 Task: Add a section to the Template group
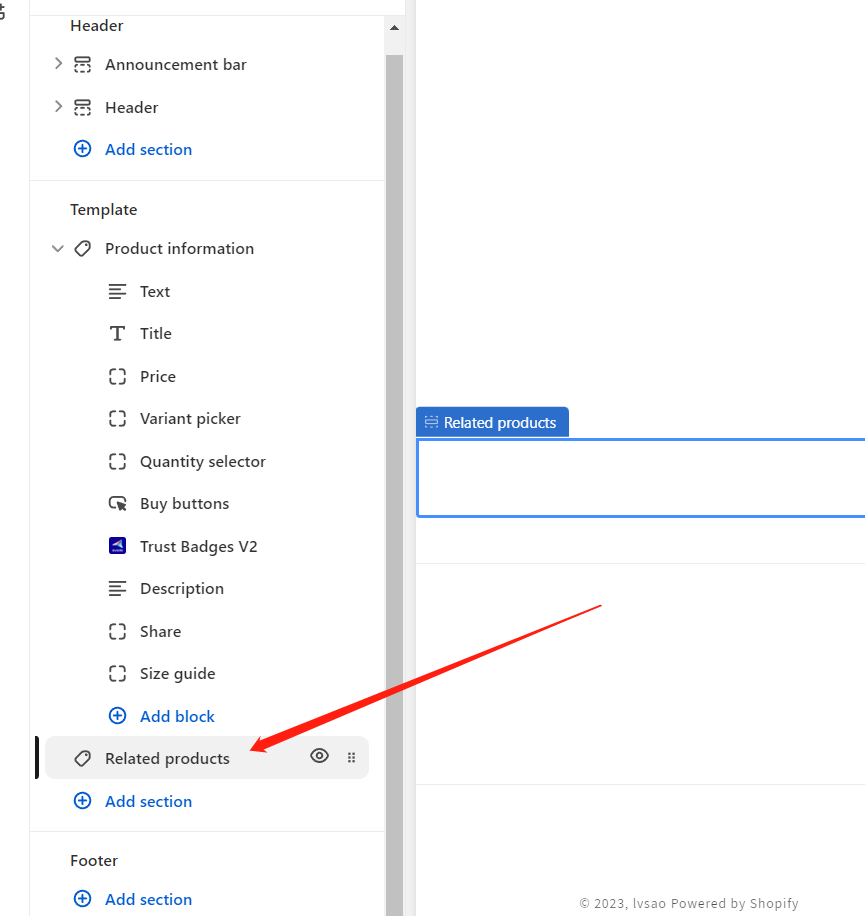[x=148, y=802]
